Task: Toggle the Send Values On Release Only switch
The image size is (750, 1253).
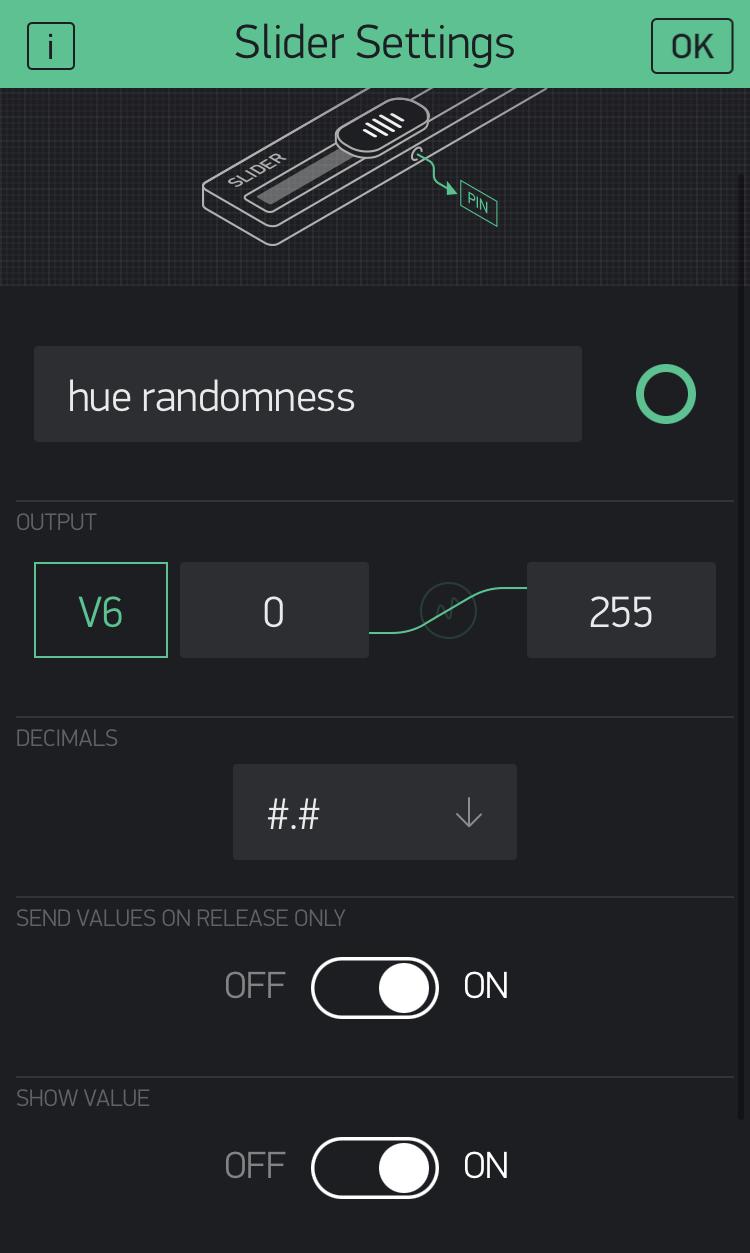Action: tap(375, 988)
